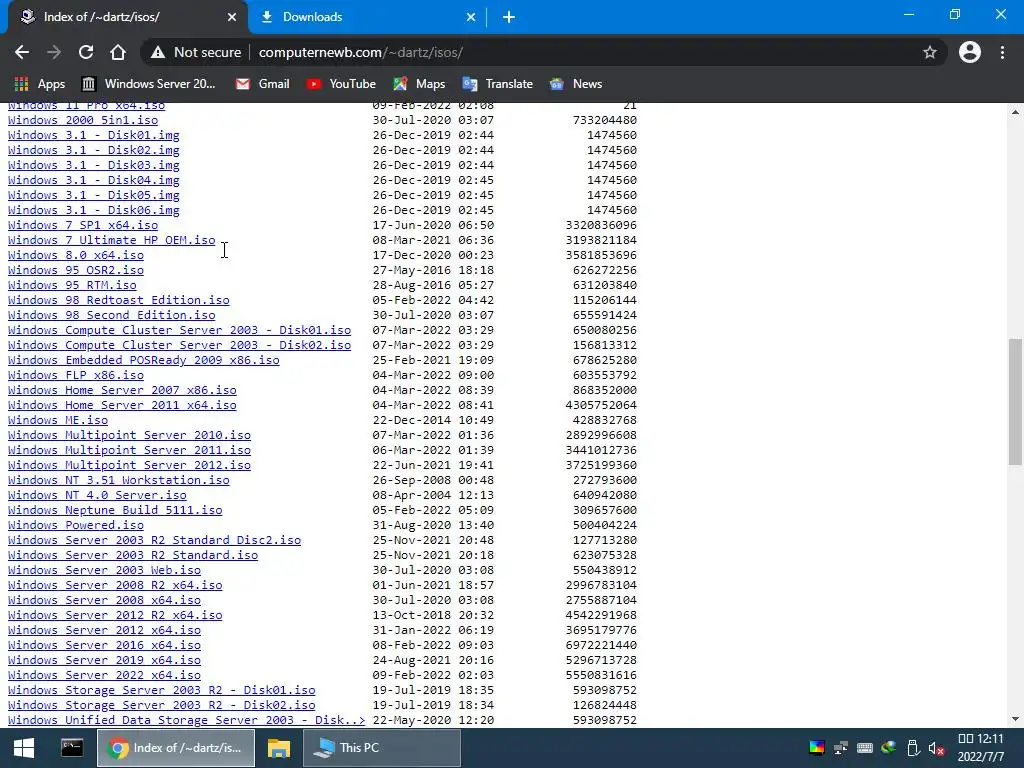This screenshot has height=768, width=1024.
Task: Download Windows_Embedded_POSReady_2009_x86.iso
Action: pyautogui.click(x=144, y=360)
